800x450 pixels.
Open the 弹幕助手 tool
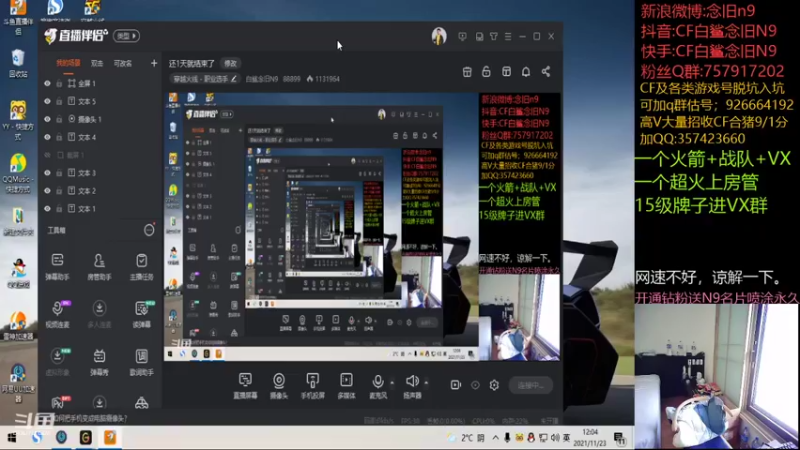pos(57,266)
